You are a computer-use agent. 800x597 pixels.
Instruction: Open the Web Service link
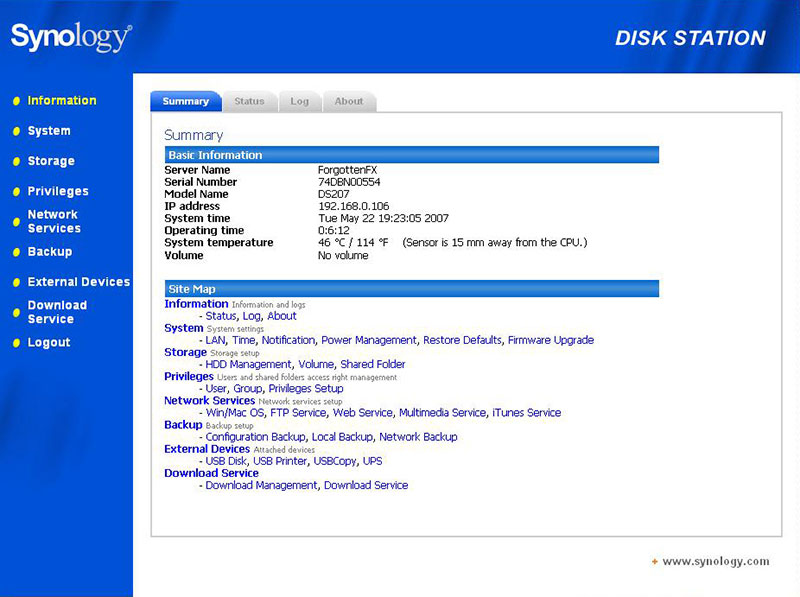[363, 413]
